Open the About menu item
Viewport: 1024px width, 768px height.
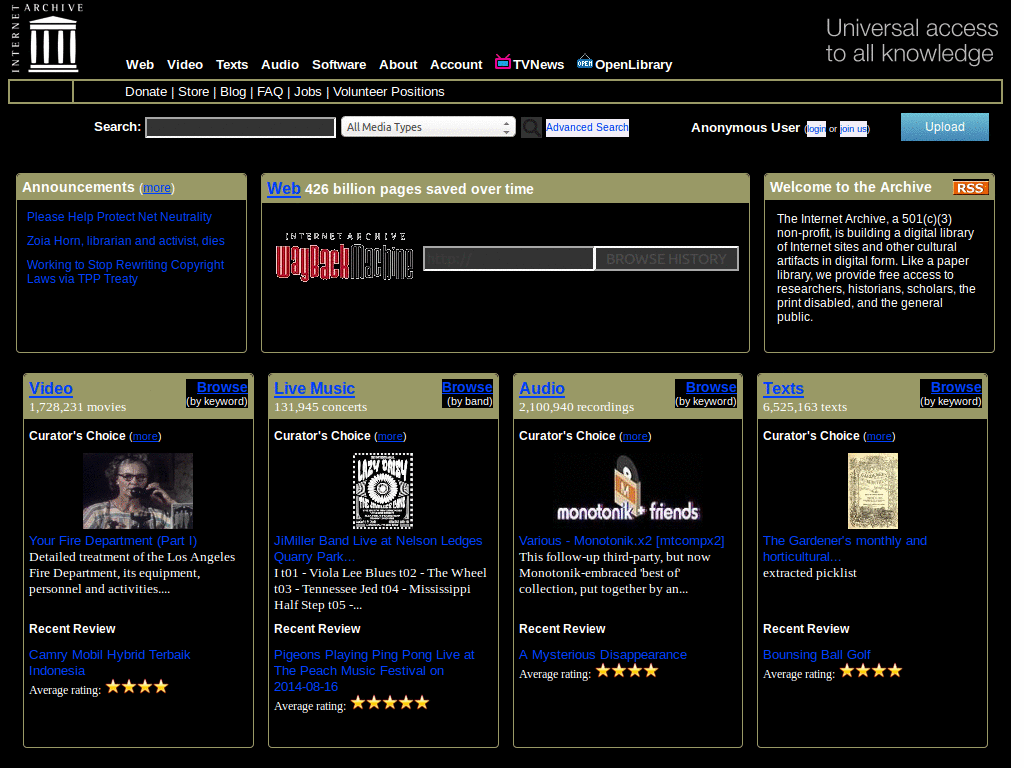398,65
